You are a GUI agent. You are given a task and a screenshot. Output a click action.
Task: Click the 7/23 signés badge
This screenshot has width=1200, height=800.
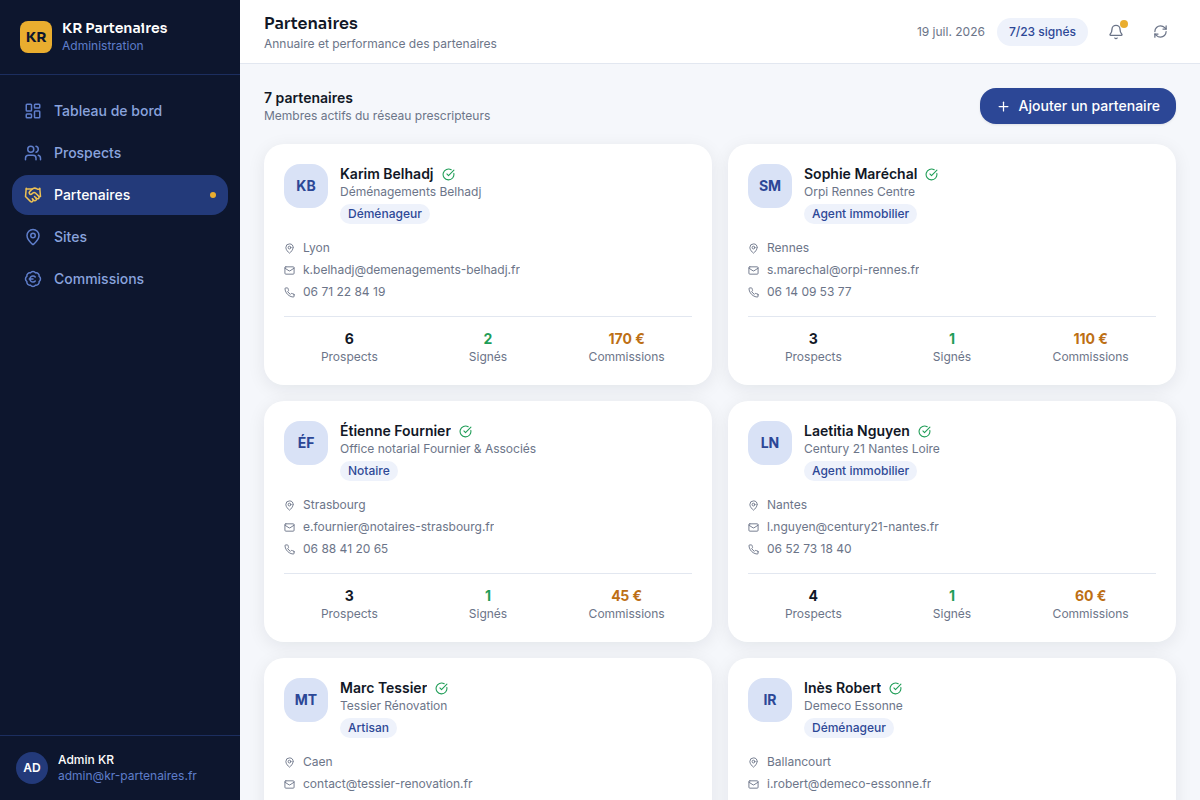click(x=1042, y=32)
